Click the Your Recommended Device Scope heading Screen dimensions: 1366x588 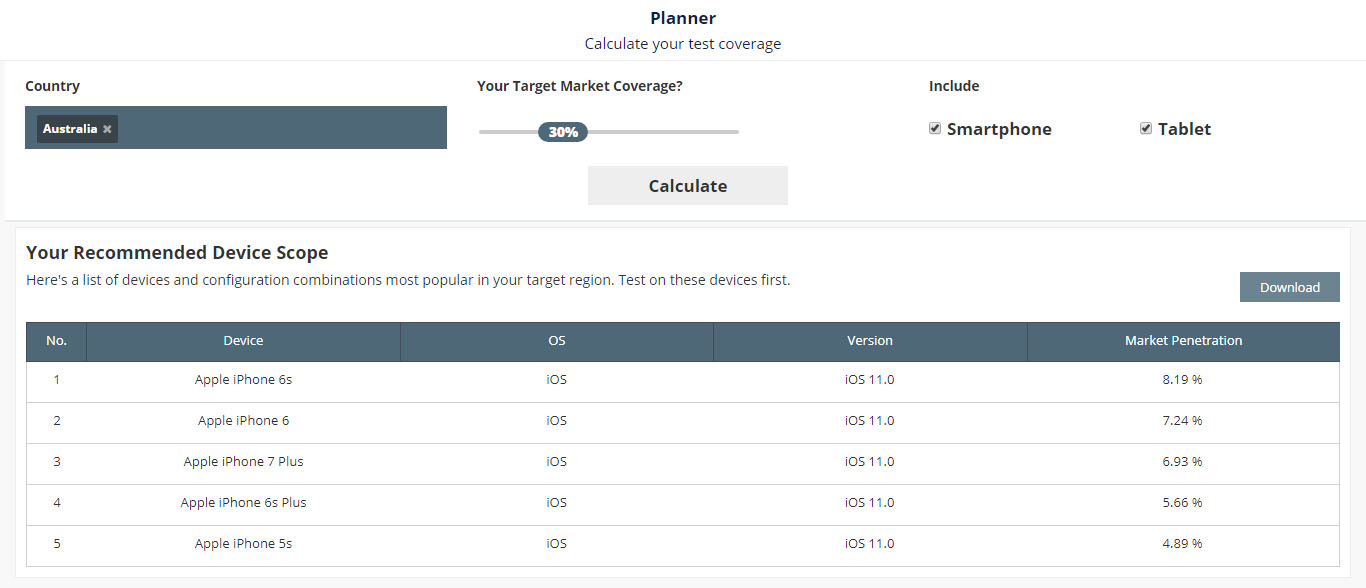pyautogui.click(x=177, y=253)
